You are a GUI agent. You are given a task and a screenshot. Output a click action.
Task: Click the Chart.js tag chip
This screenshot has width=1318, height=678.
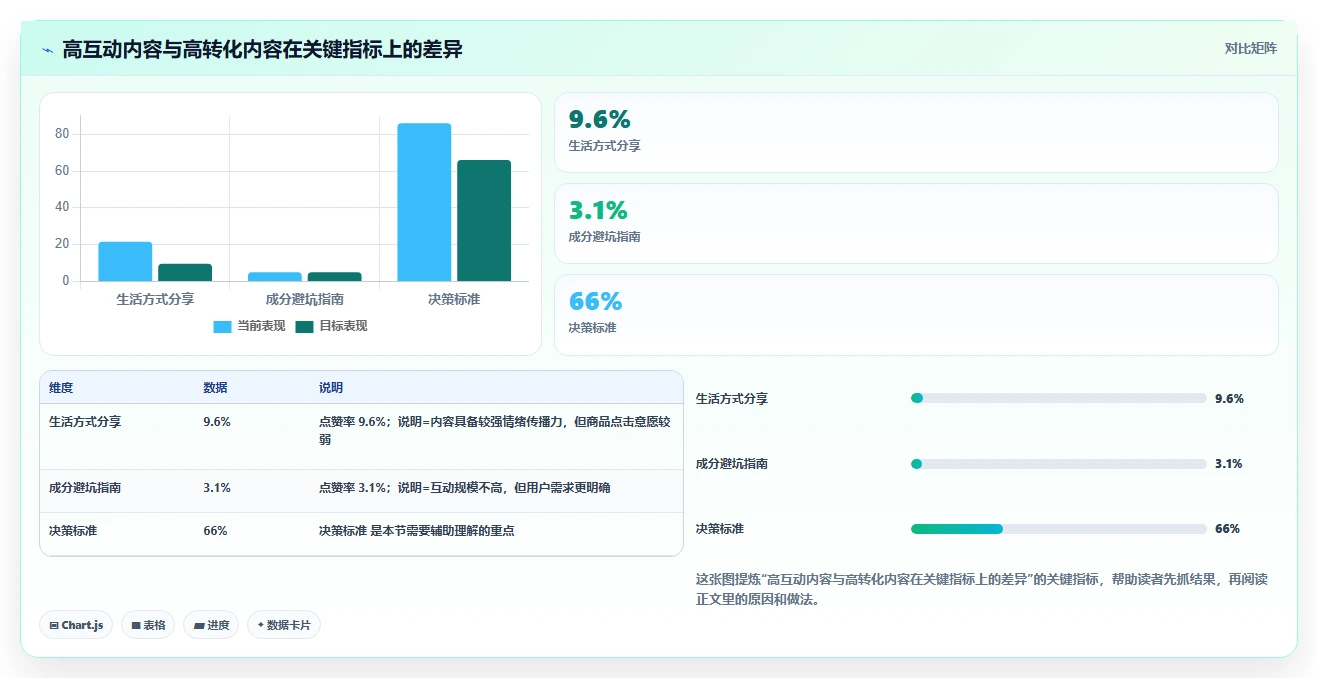77,625
